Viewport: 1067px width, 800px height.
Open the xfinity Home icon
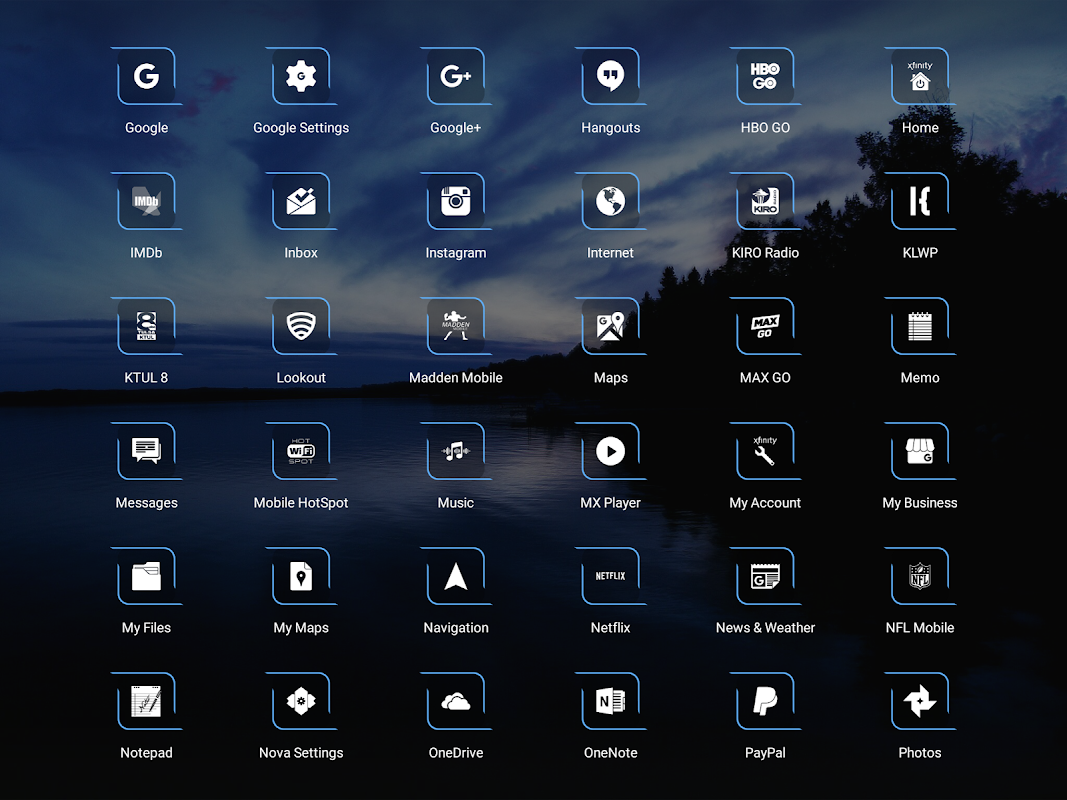920,76
